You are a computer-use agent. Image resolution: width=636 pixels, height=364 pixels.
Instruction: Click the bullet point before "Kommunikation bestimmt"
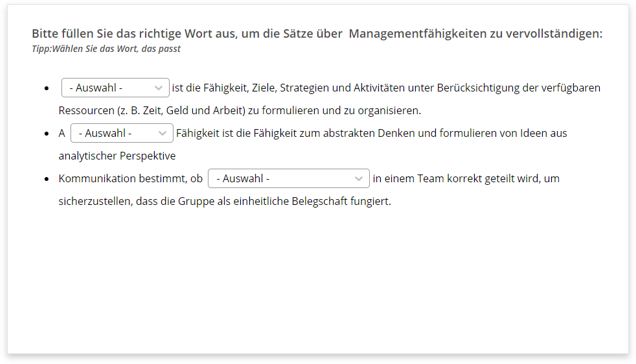(x=47, y=179)
